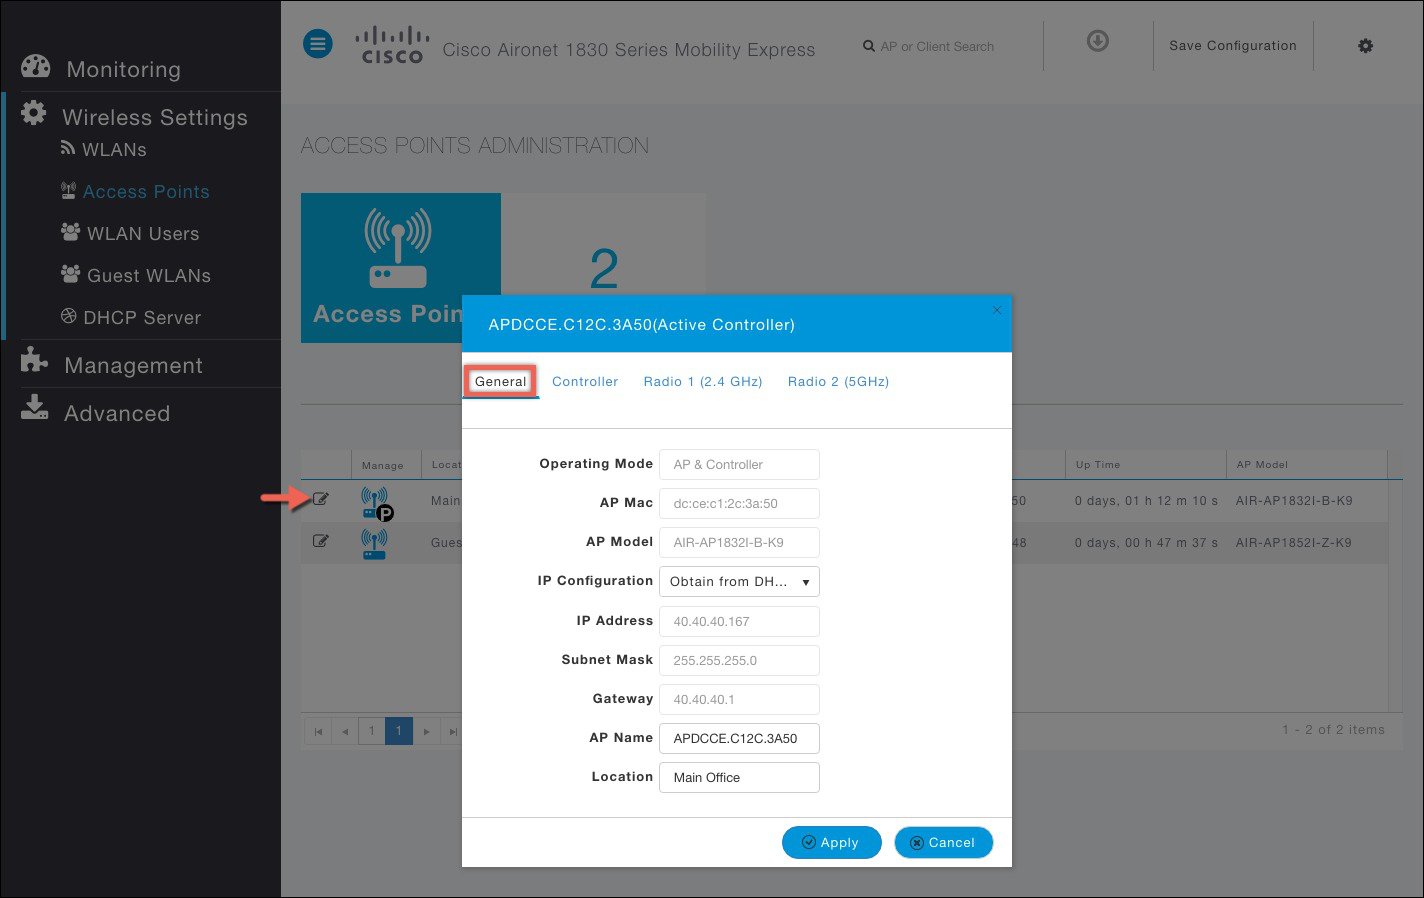Click the hamburger menu toggle icon
The height and width of the screenshot is (898, 1424).
click(x=318, y=44)
